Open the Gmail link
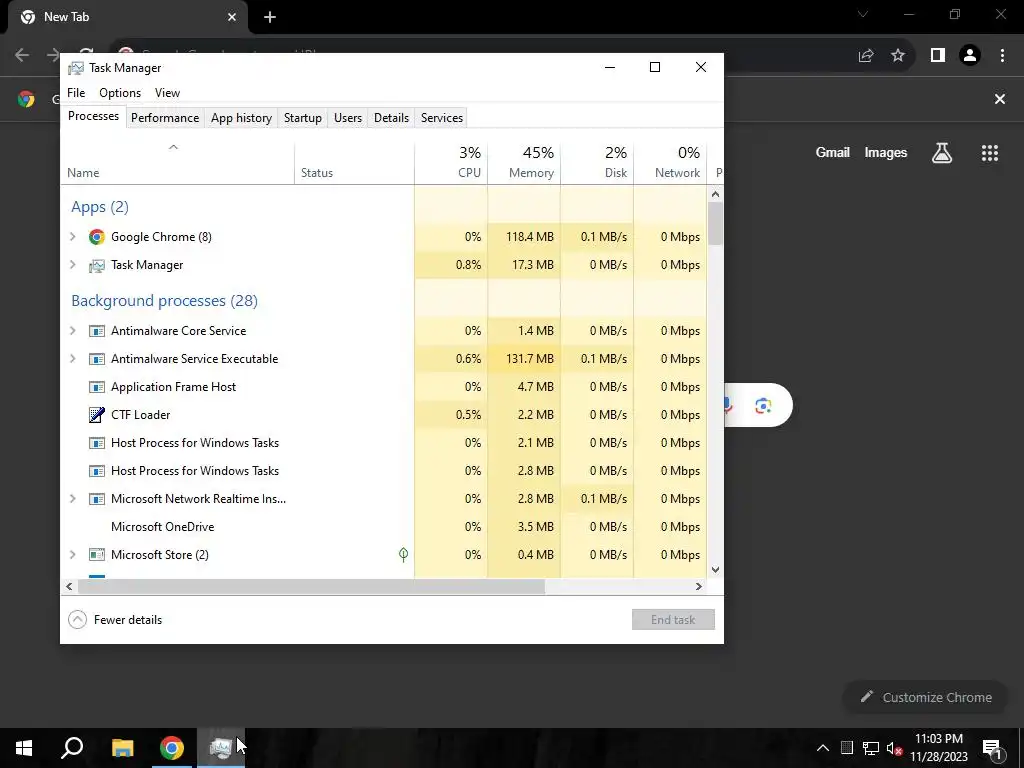Viewport: 1024px width, 768px height. (833, 152)
